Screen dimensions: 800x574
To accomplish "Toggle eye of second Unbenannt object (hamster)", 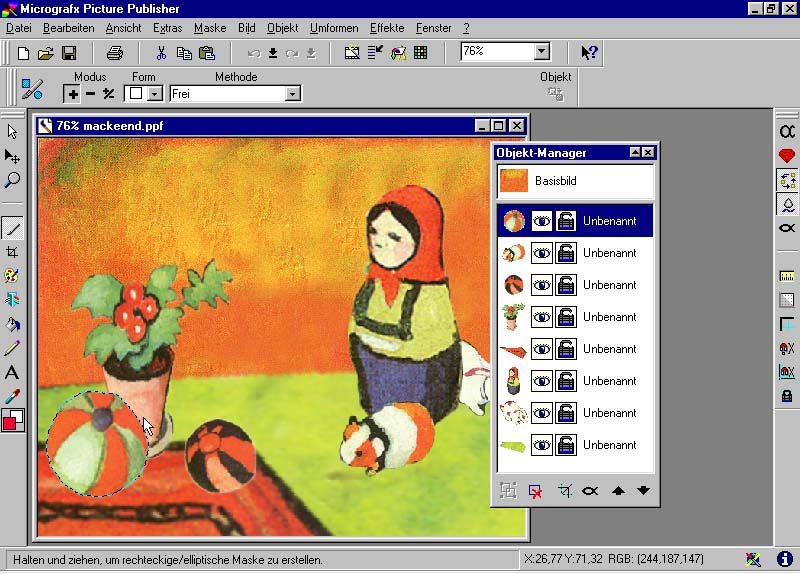I will click(541, 253).
